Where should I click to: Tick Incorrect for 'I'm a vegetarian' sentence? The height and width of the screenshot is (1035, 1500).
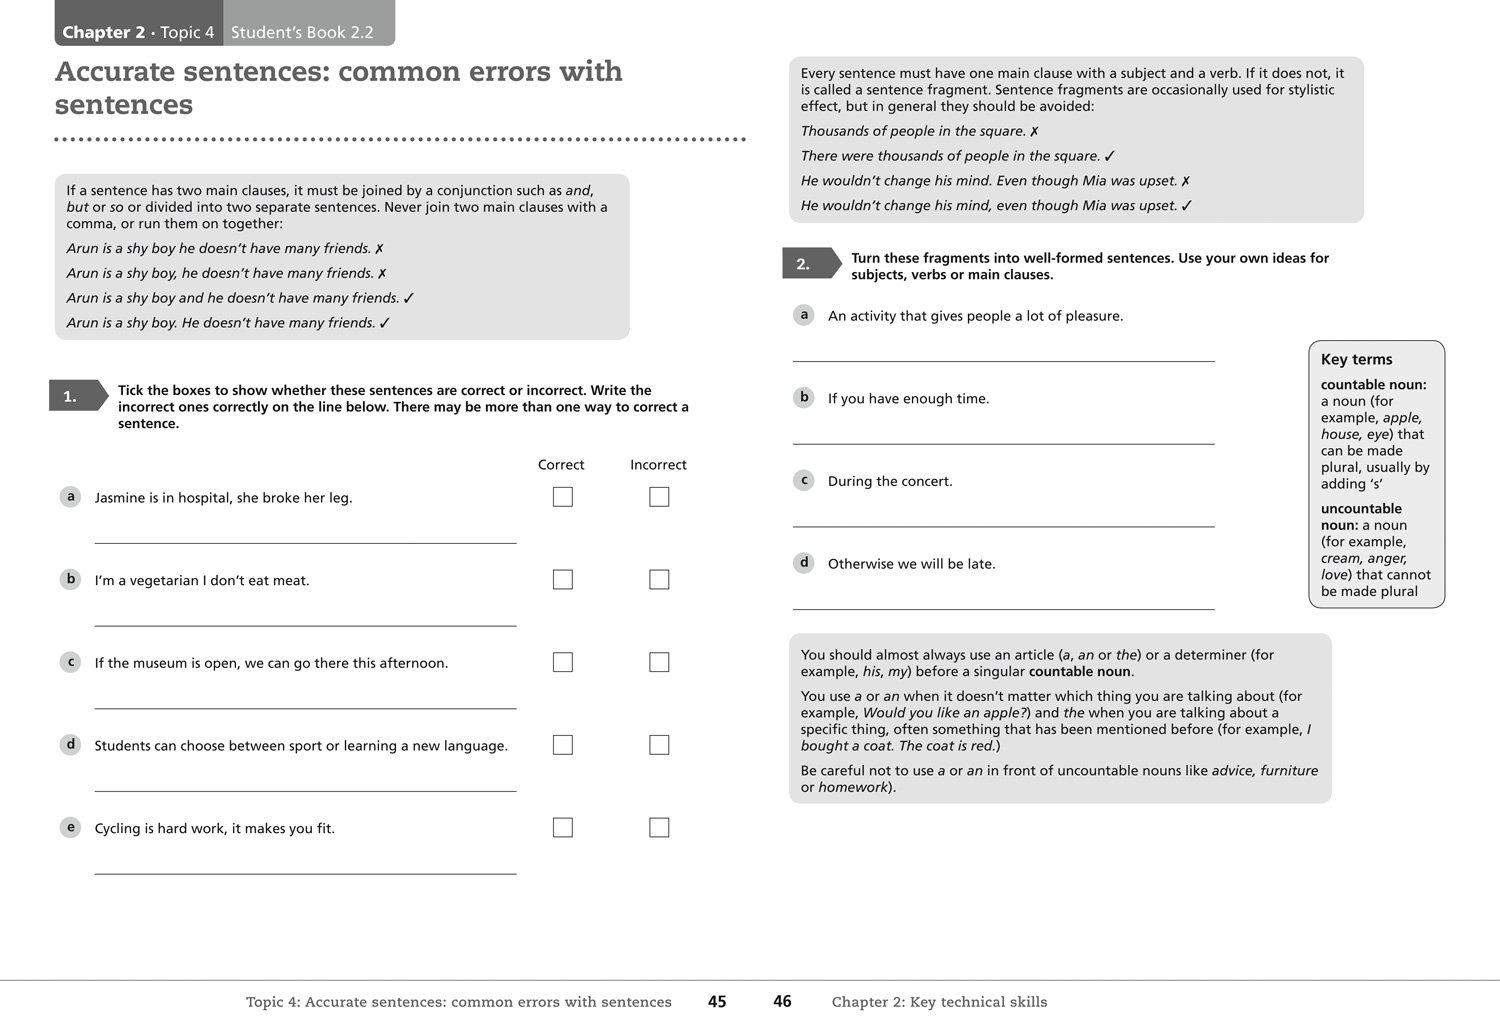coord(659,580)
